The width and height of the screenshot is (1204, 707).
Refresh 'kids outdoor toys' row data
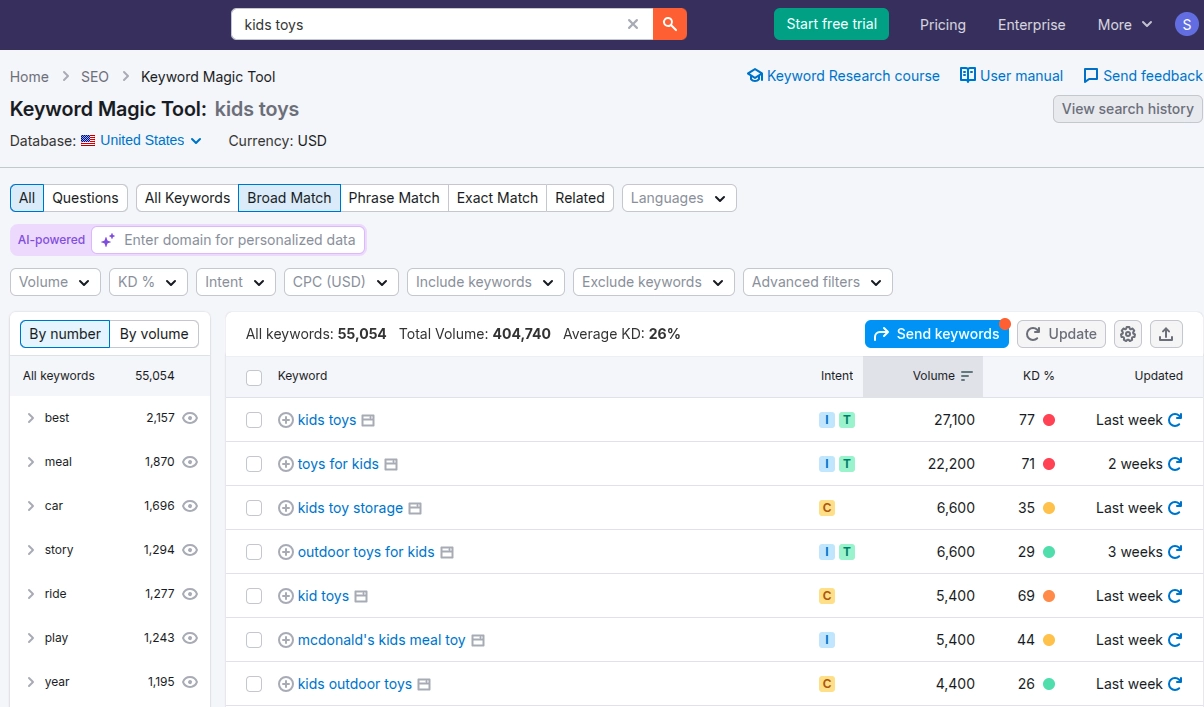pyautogui.click(x=1175, y=684)
